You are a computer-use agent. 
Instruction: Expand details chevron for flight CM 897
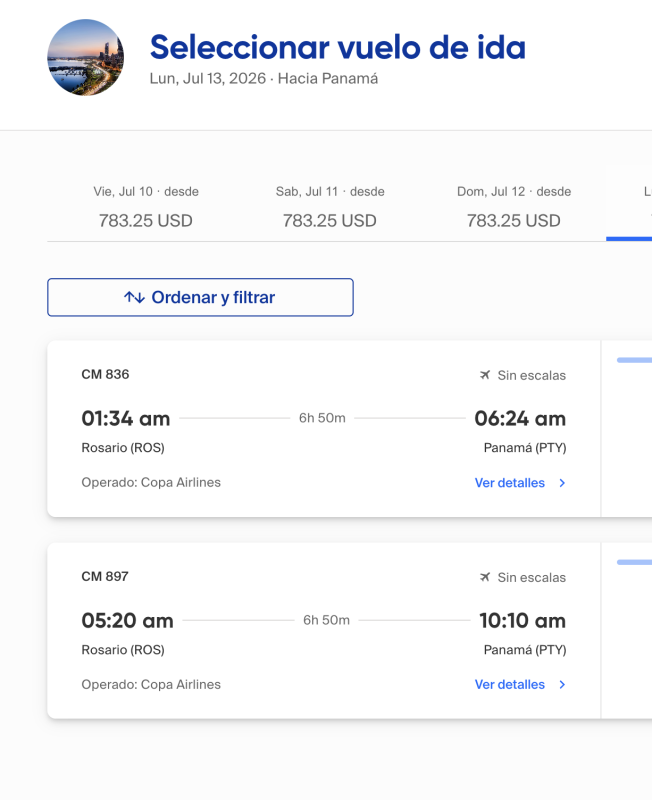click(x=562, y=685)
